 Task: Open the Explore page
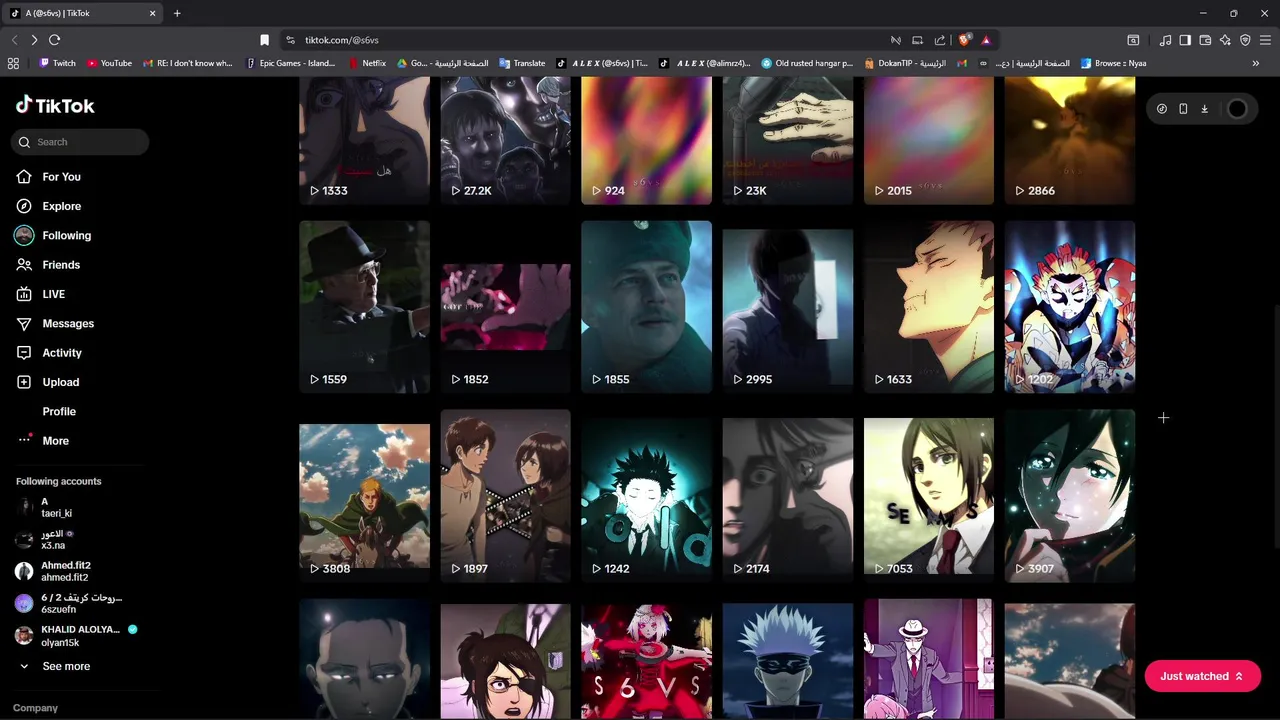49,206
